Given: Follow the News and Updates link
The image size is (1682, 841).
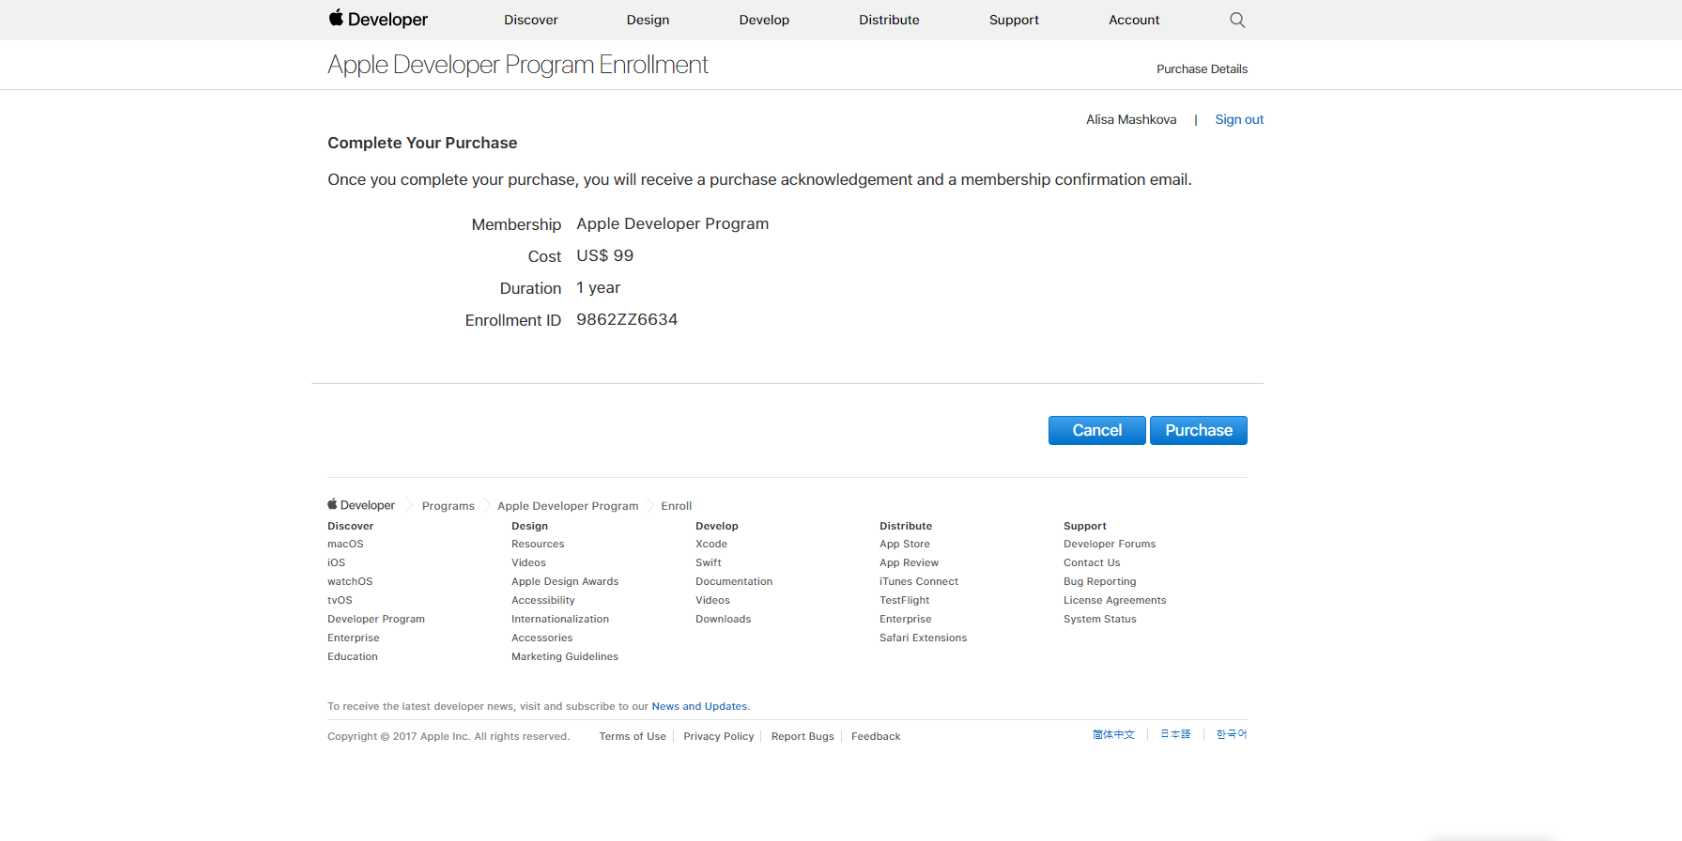Looking at the screenshot, I should click(699, 707).
